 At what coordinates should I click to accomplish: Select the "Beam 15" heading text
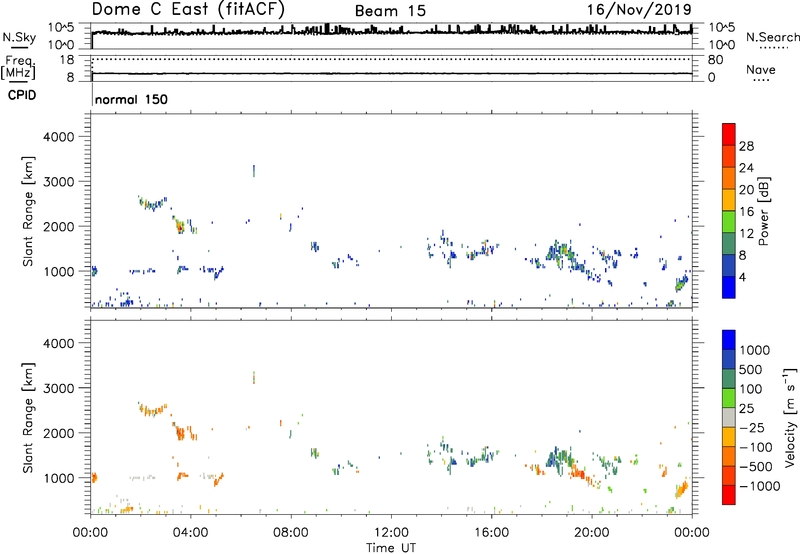tap(390, 11)
